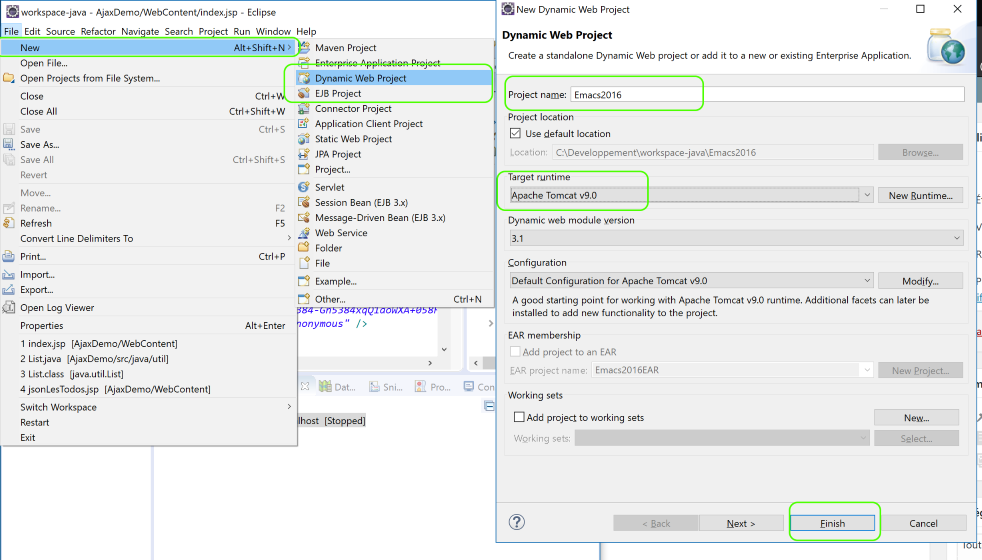Image resolution: width=982 pixels, height=560 pixels.
Task: Open the Configuration dropdown
Action: point(867,281)
